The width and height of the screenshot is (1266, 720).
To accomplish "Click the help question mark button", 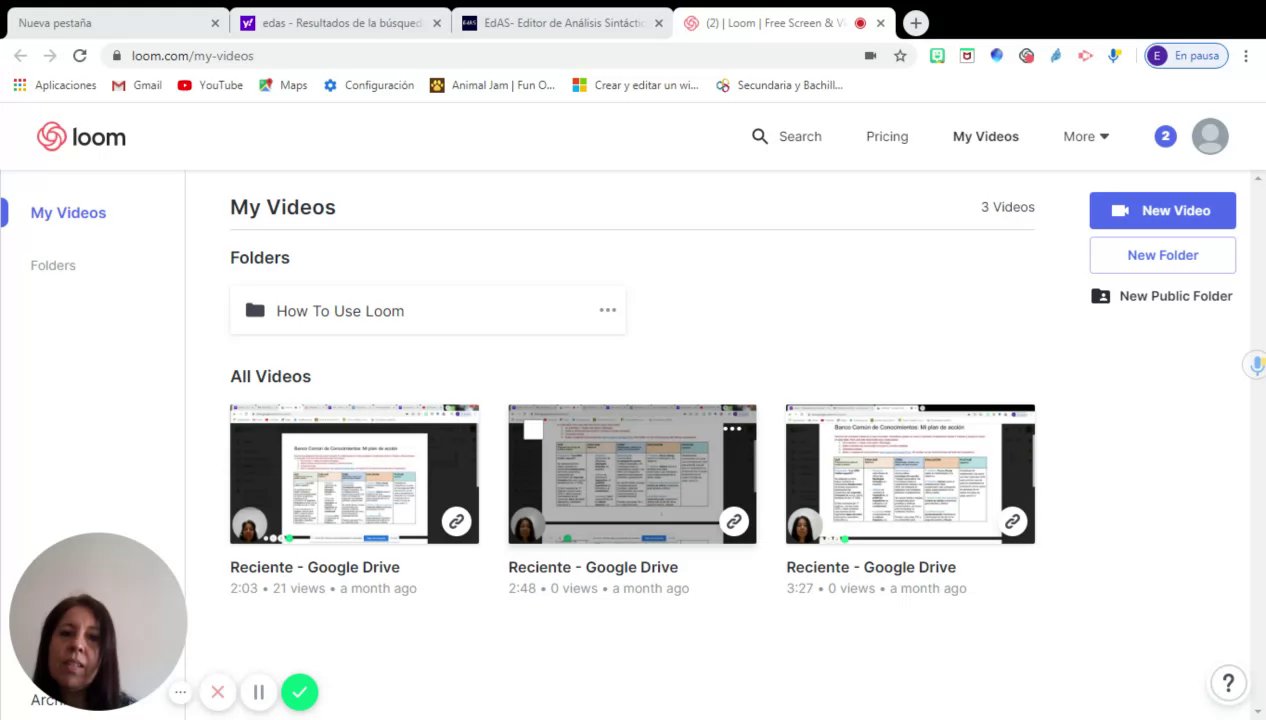I will click(1228, 683).
